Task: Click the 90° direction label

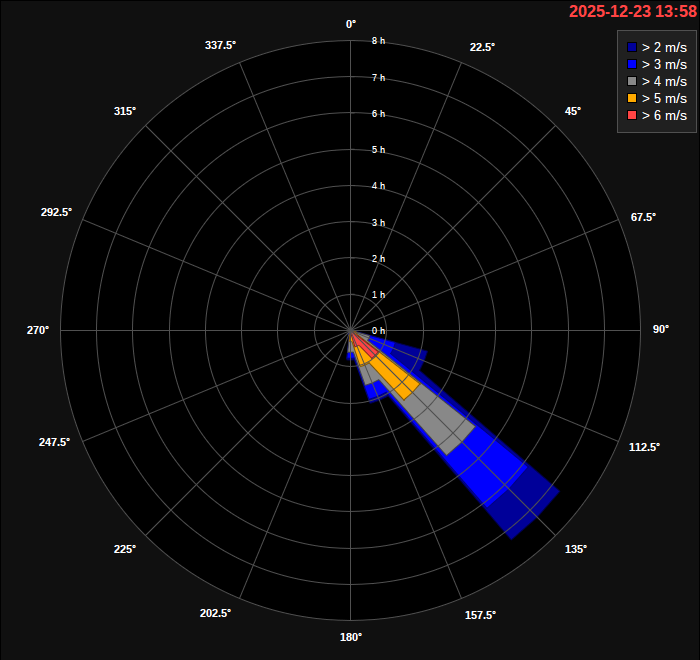Action: pyautogui.click(x=661, y=329)
